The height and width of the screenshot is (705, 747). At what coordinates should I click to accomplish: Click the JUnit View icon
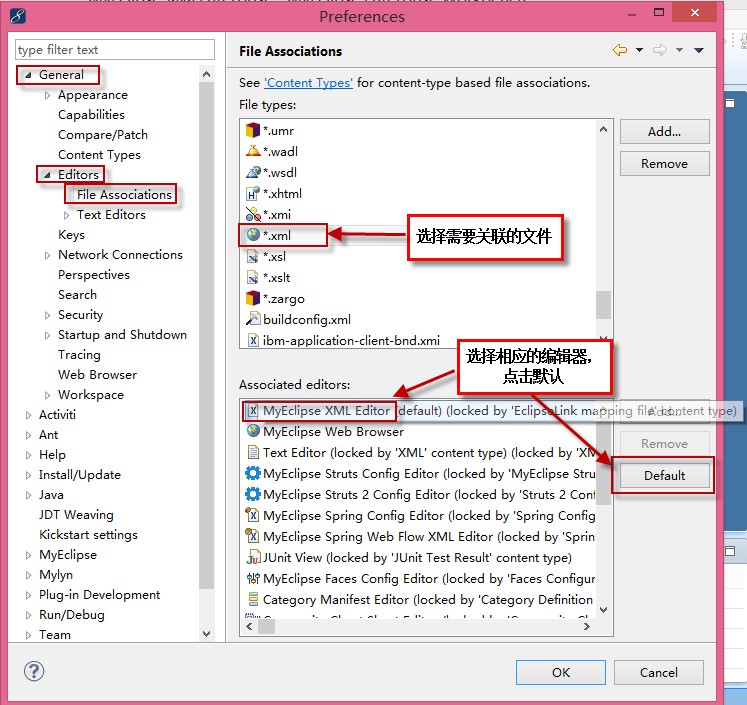coord(253,557)
